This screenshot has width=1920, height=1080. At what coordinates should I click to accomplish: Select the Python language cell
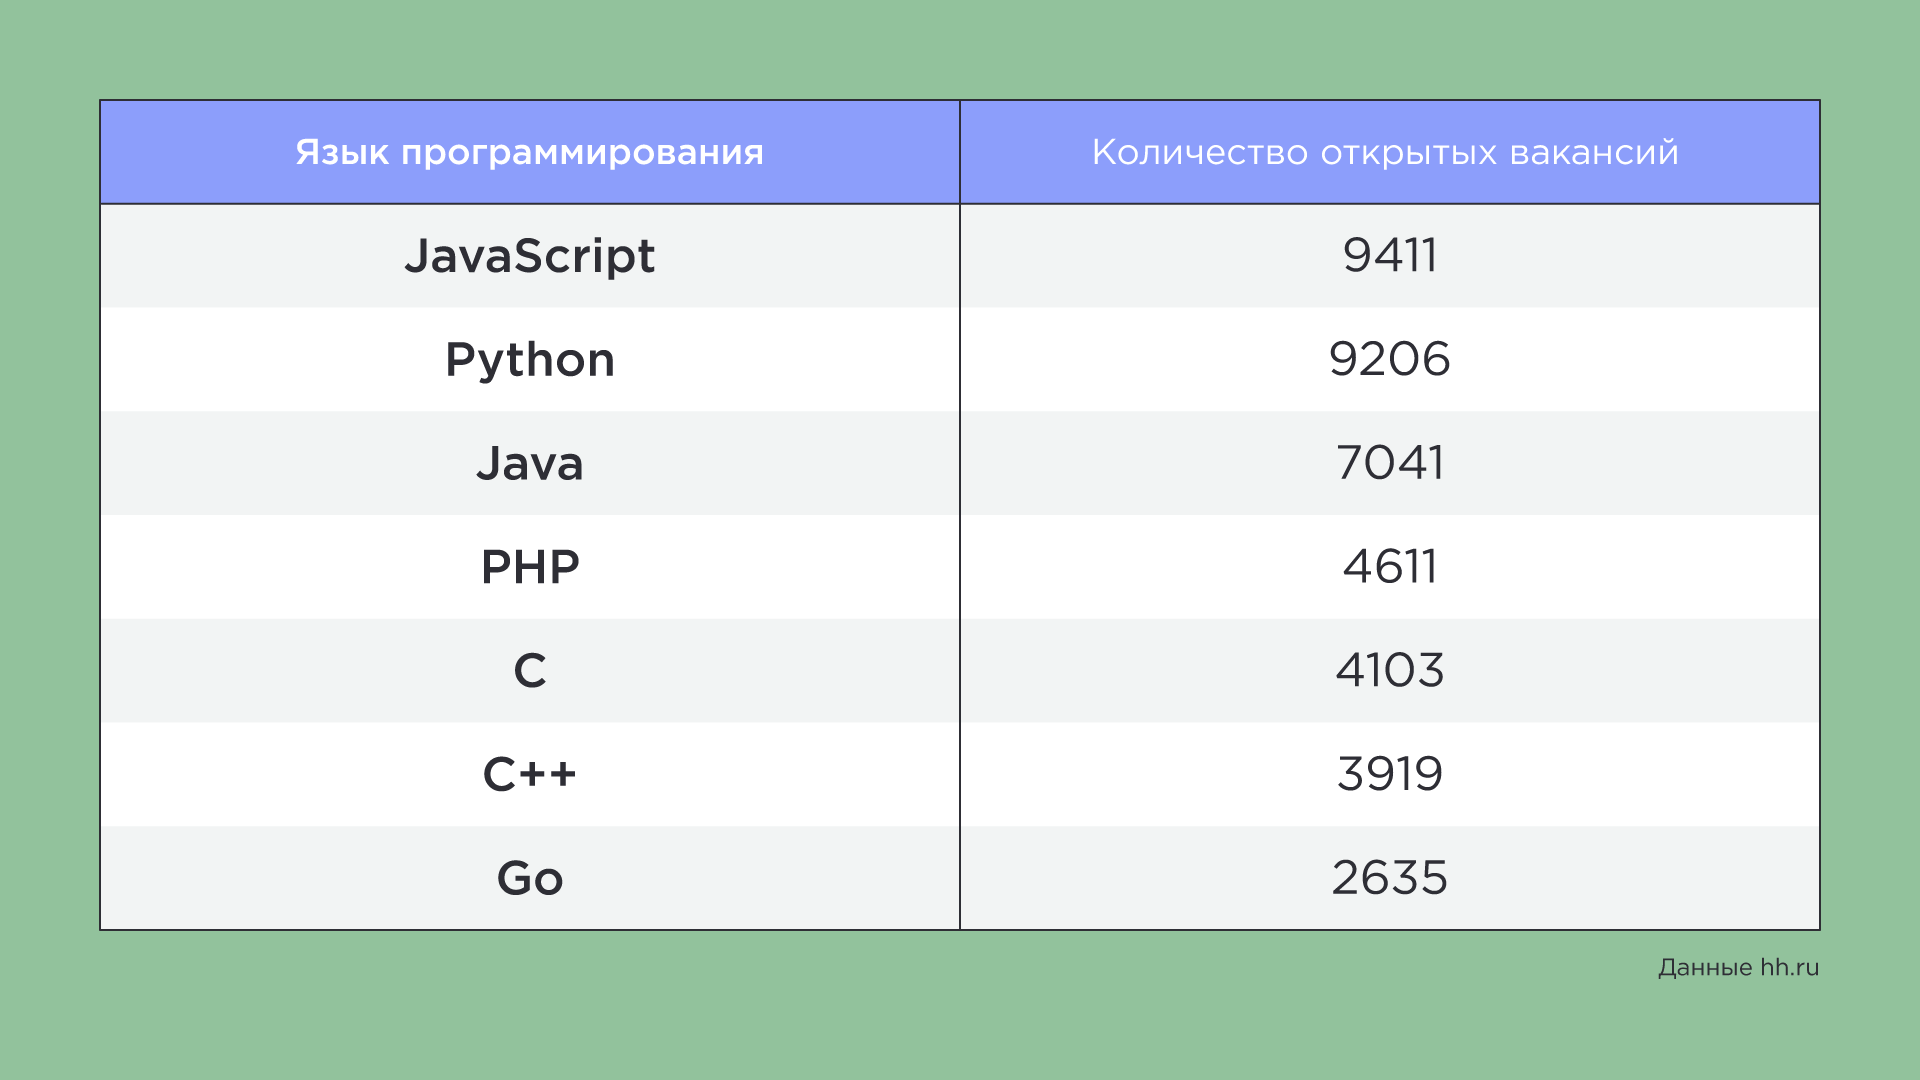coord(529,360)
